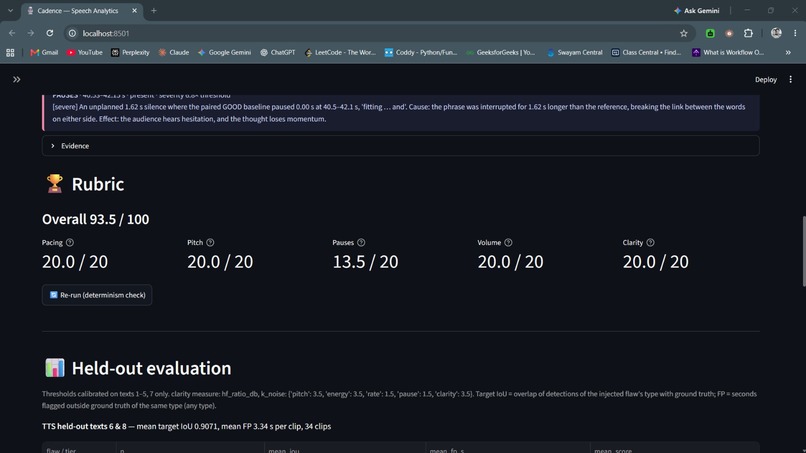Viewport: 806px width, 453px height.
Task: Expand the sidebar with the double-chevron icon
Action: pos(16,79)
